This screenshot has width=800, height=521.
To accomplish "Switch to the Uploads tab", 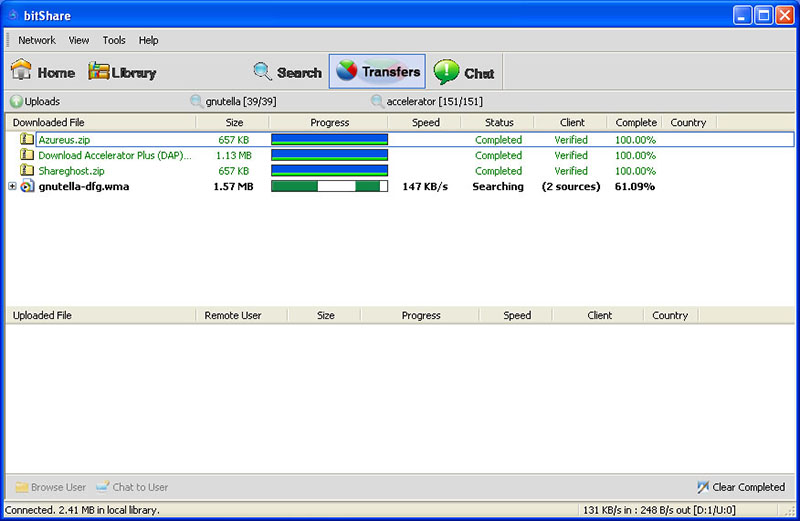I will (35, 102).
